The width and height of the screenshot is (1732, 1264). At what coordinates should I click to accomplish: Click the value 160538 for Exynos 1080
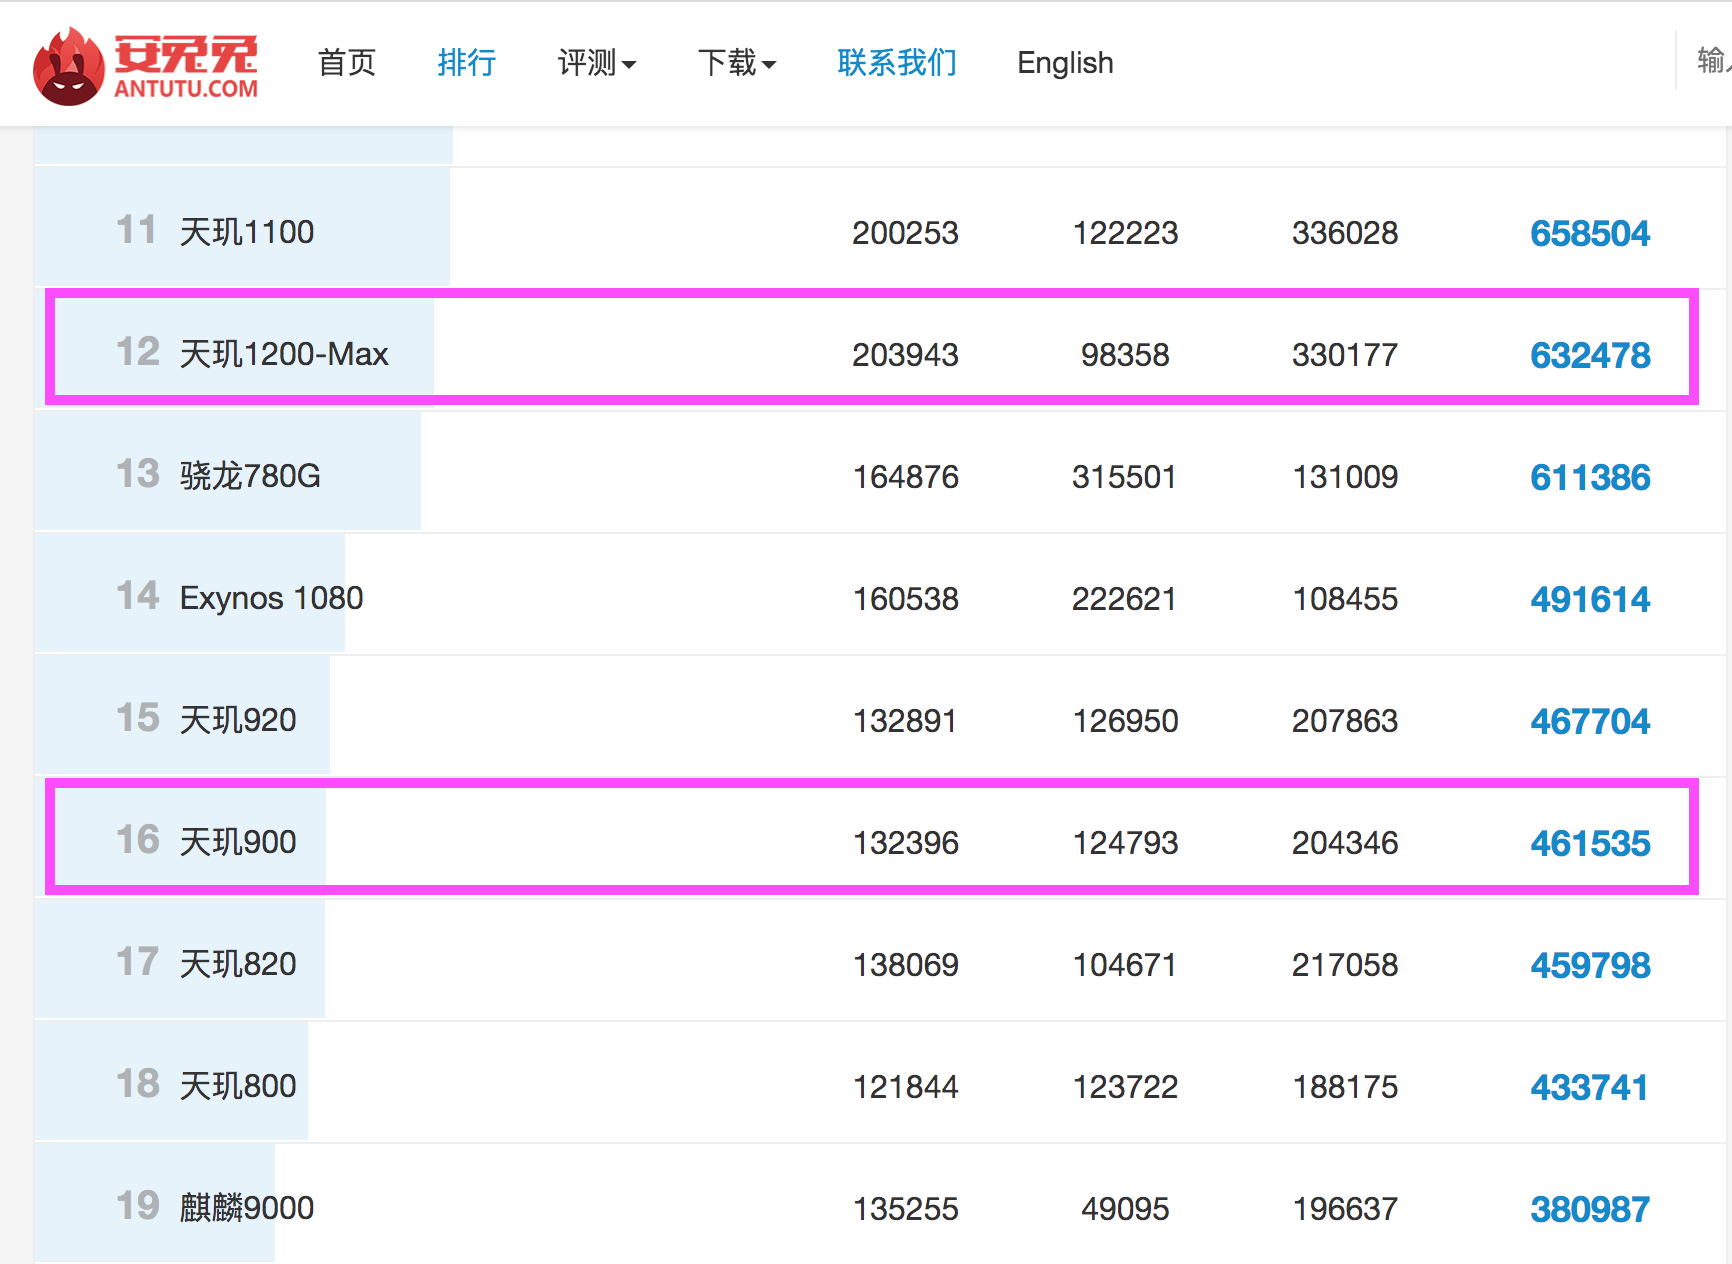click(905, 599)
